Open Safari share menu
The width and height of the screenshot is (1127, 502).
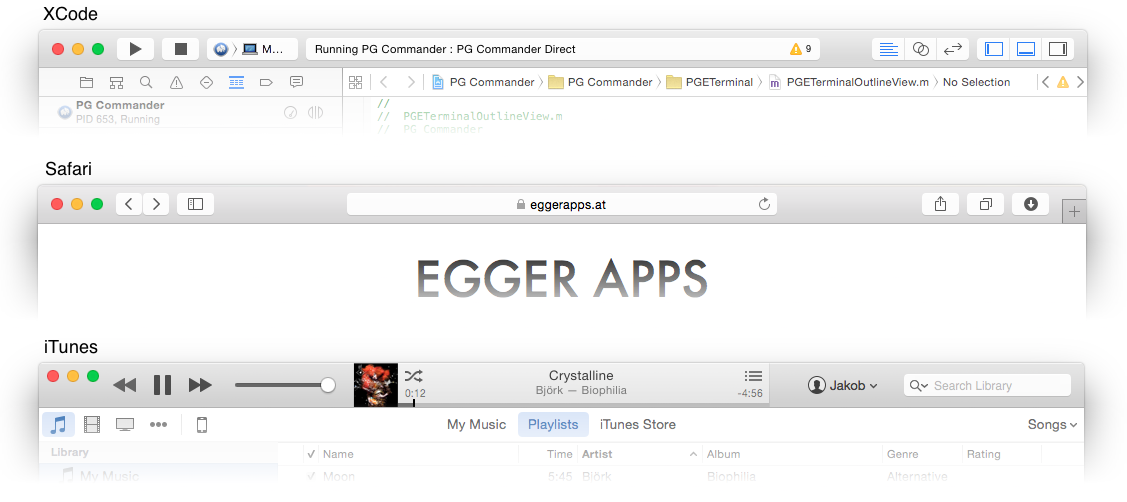pos(940,204)
